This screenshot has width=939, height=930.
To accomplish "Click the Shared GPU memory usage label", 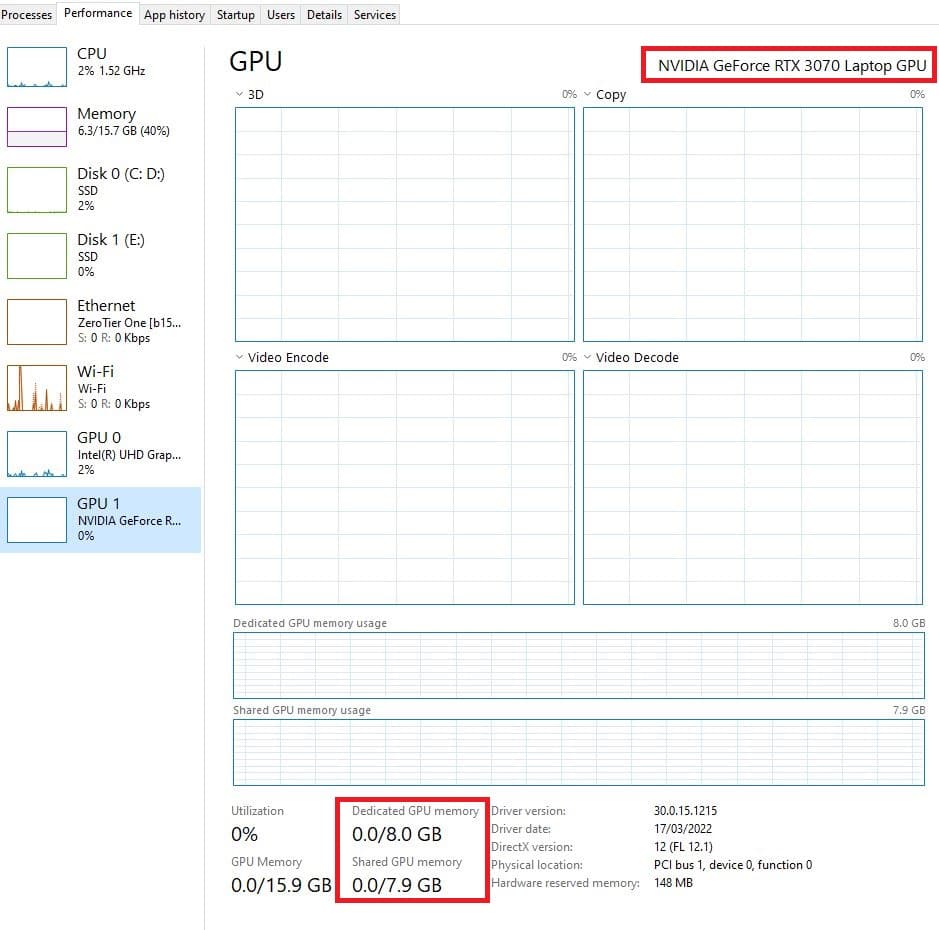I will click(x=302, y=710).
